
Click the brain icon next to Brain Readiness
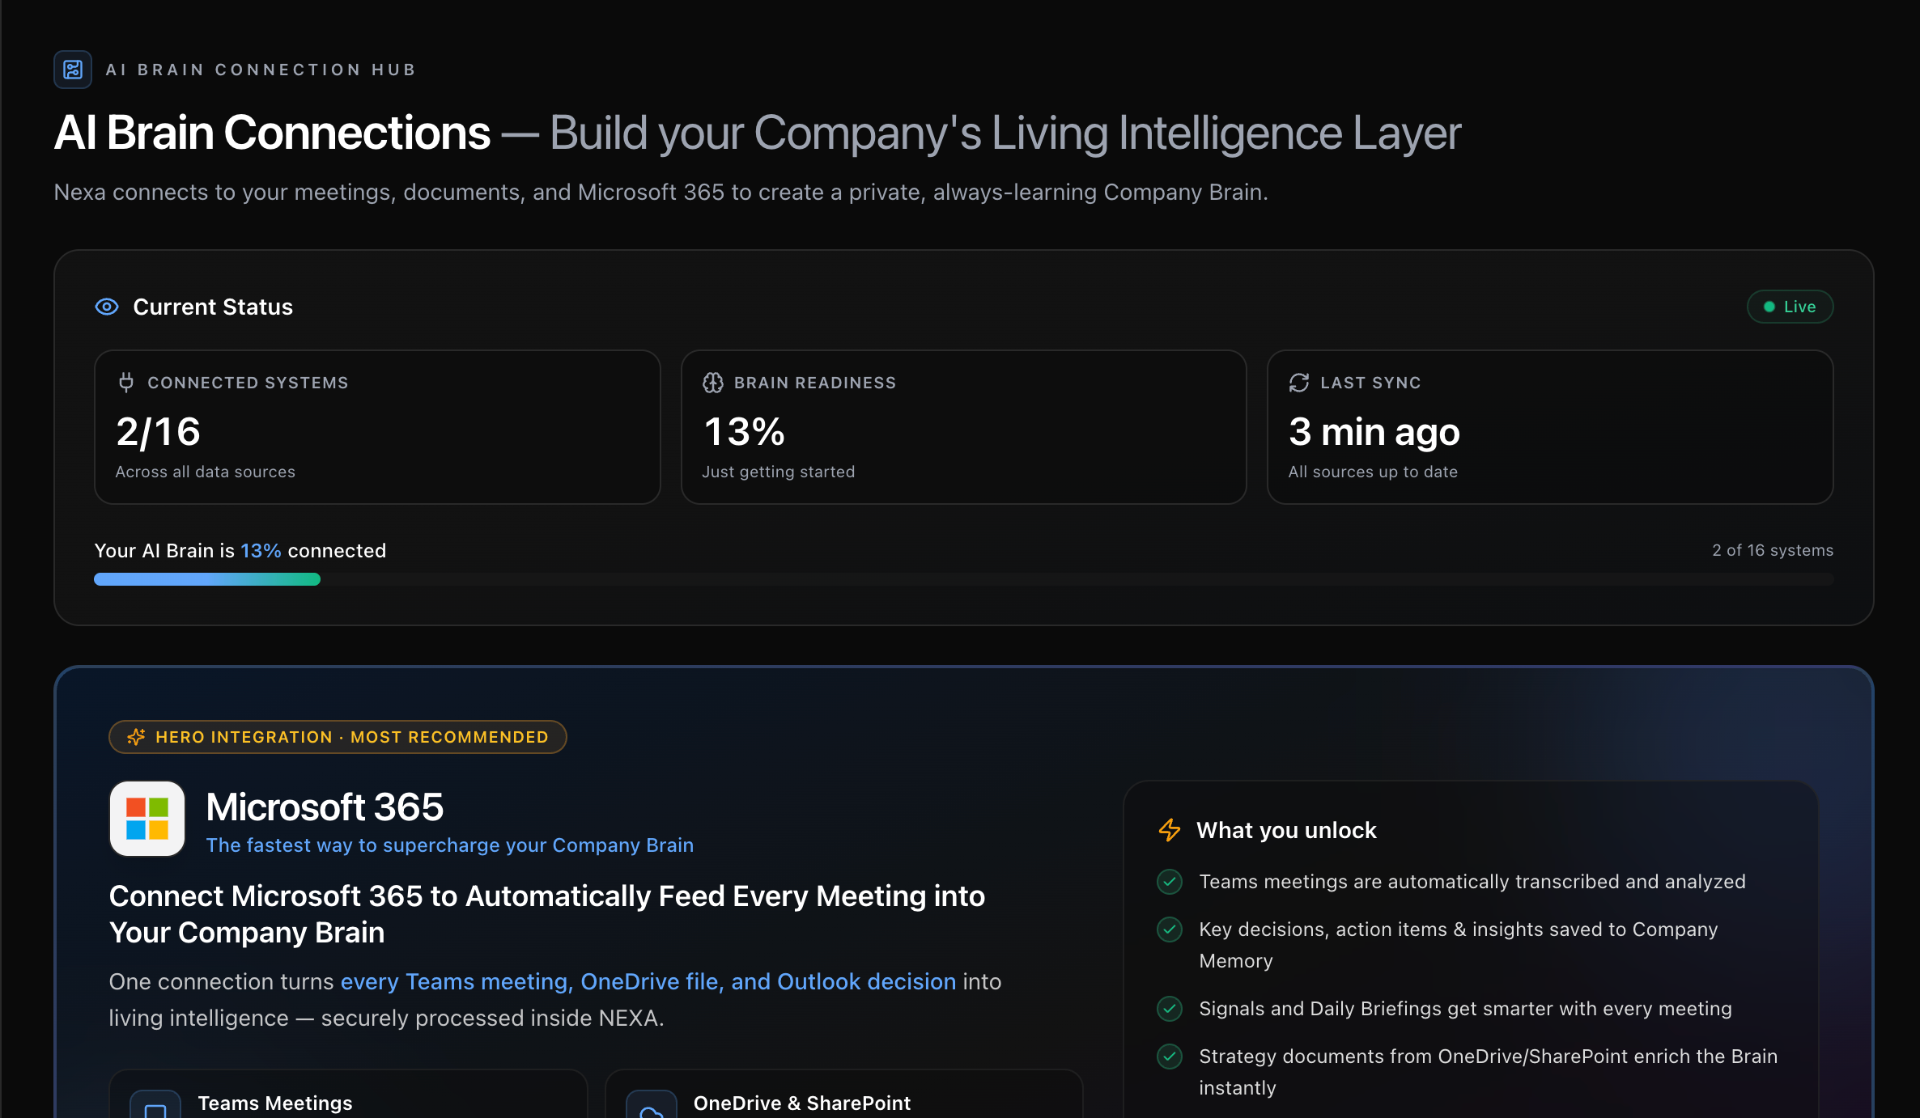[x=713, y=383]
